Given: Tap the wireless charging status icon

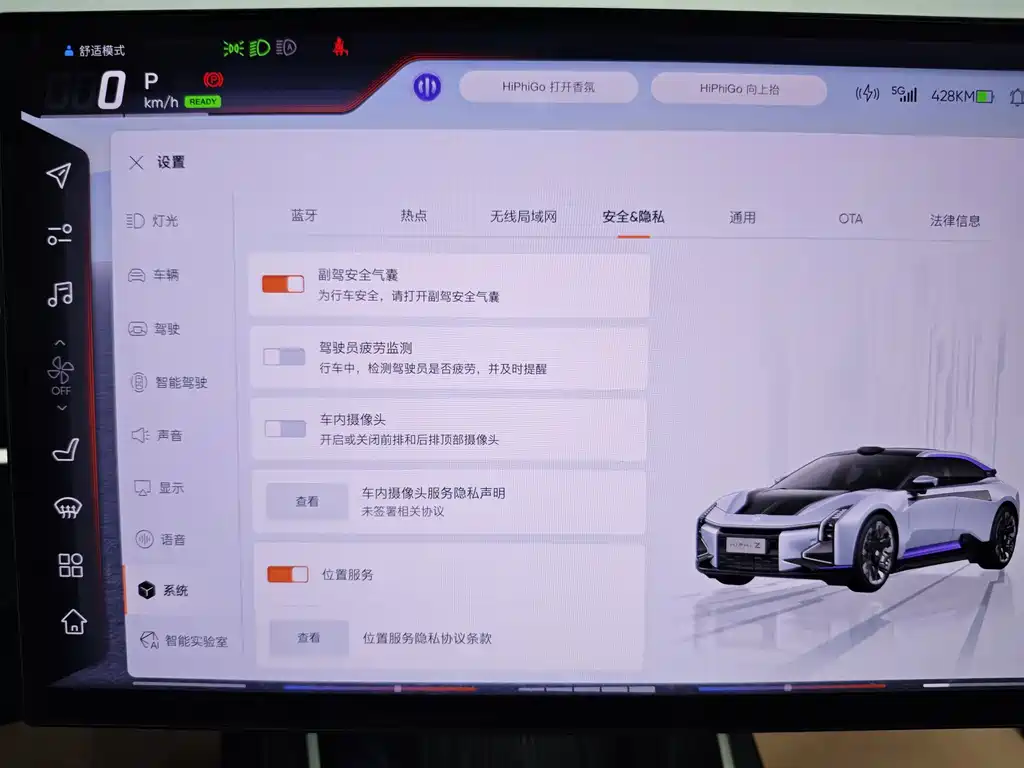Looking at the screenshot, I should coord(867,93).
